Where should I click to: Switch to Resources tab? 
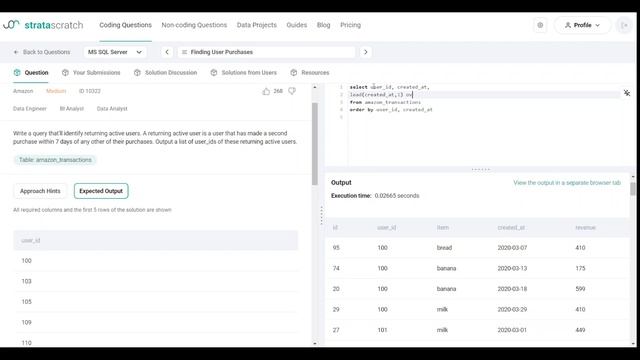[x=310, y=73]
